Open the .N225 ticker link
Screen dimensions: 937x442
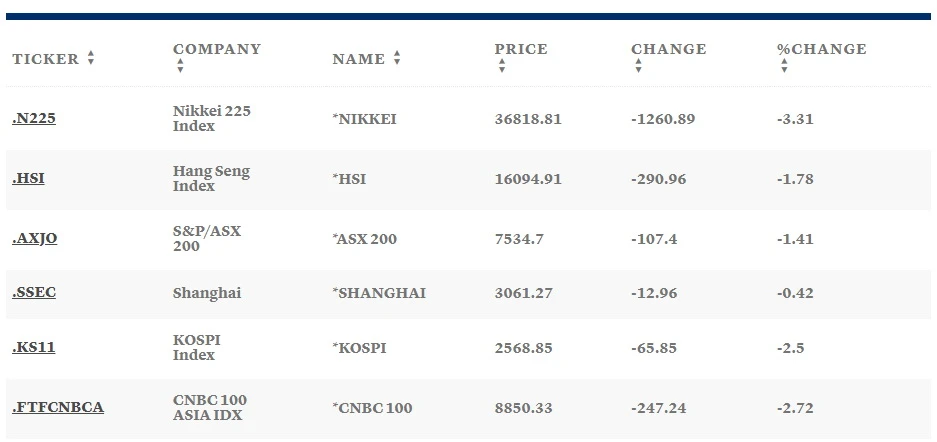click(x=34, y=119)
